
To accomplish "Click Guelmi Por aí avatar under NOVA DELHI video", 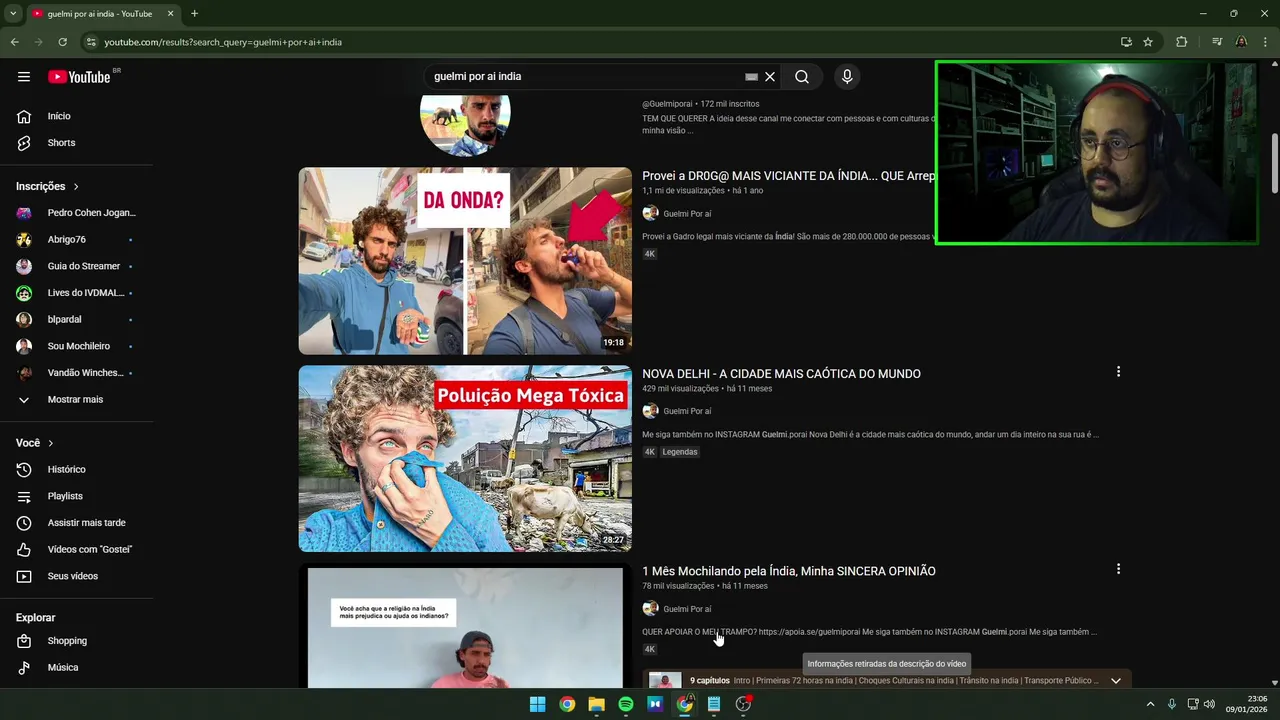I will coord(650,411).
